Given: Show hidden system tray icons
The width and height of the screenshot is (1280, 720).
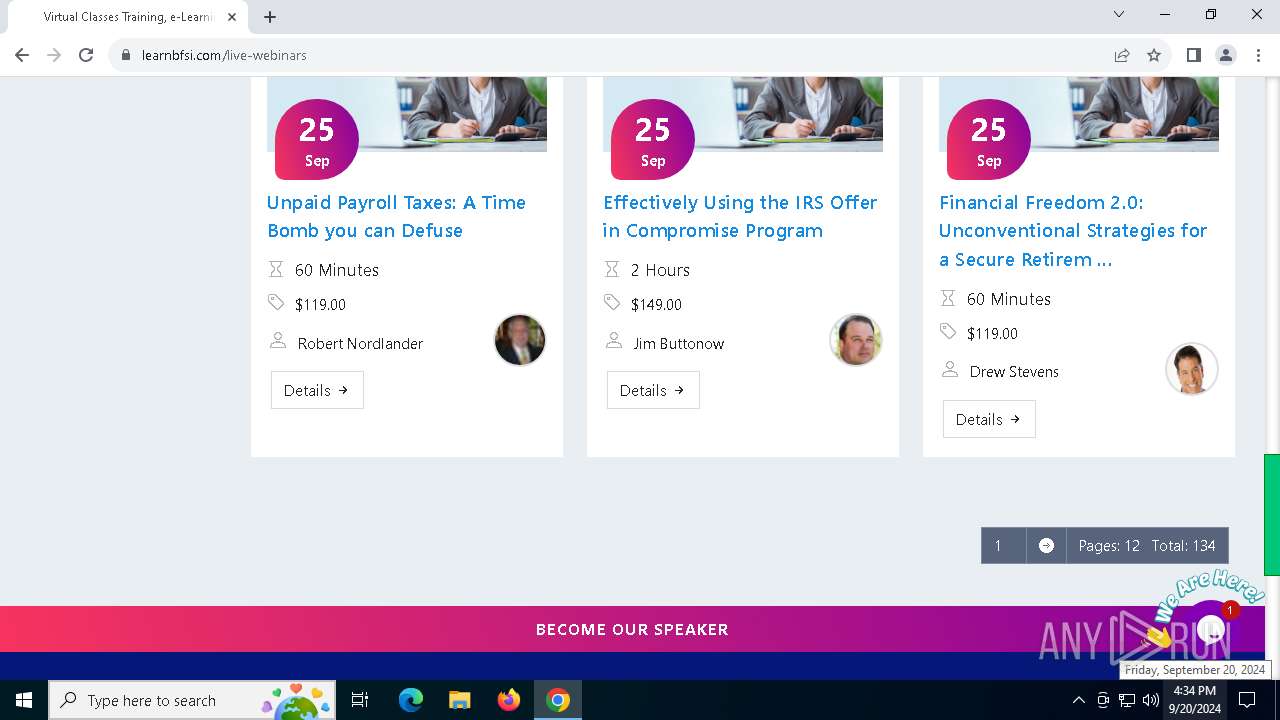Looking at the screenshot, I should tap(1078, 700).
